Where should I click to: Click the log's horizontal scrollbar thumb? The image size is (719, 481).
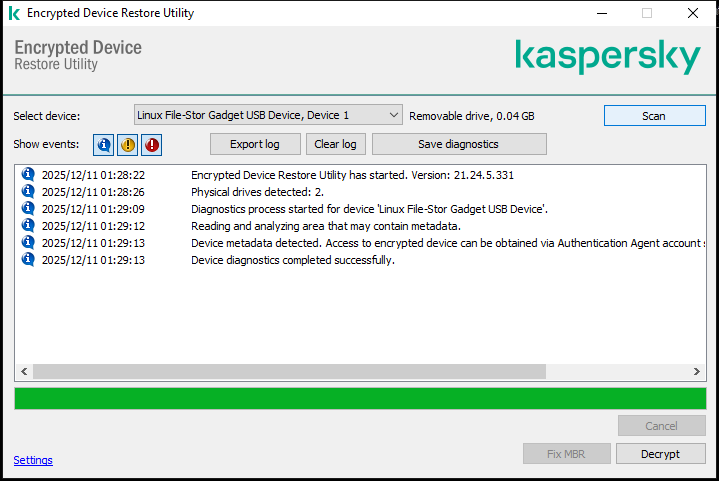tap(289, 371)
